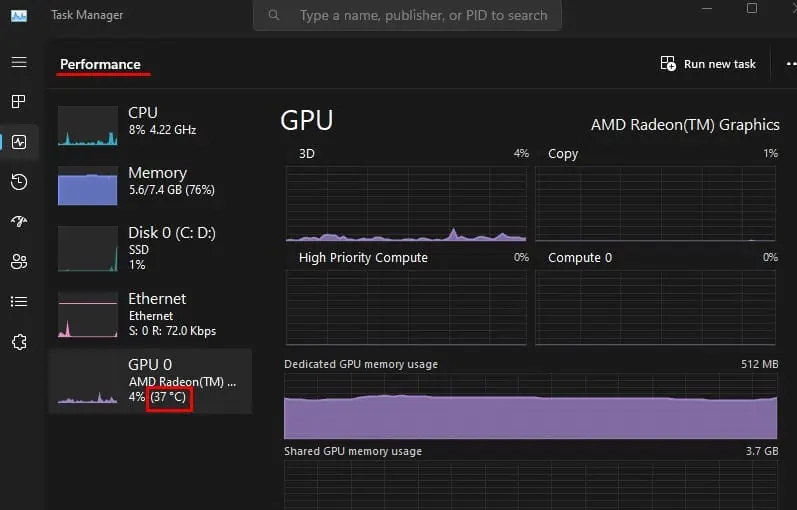Open the Copy graph engine dropdown
The height and width of the screenshot is (510, 797).
click(563, 154)
